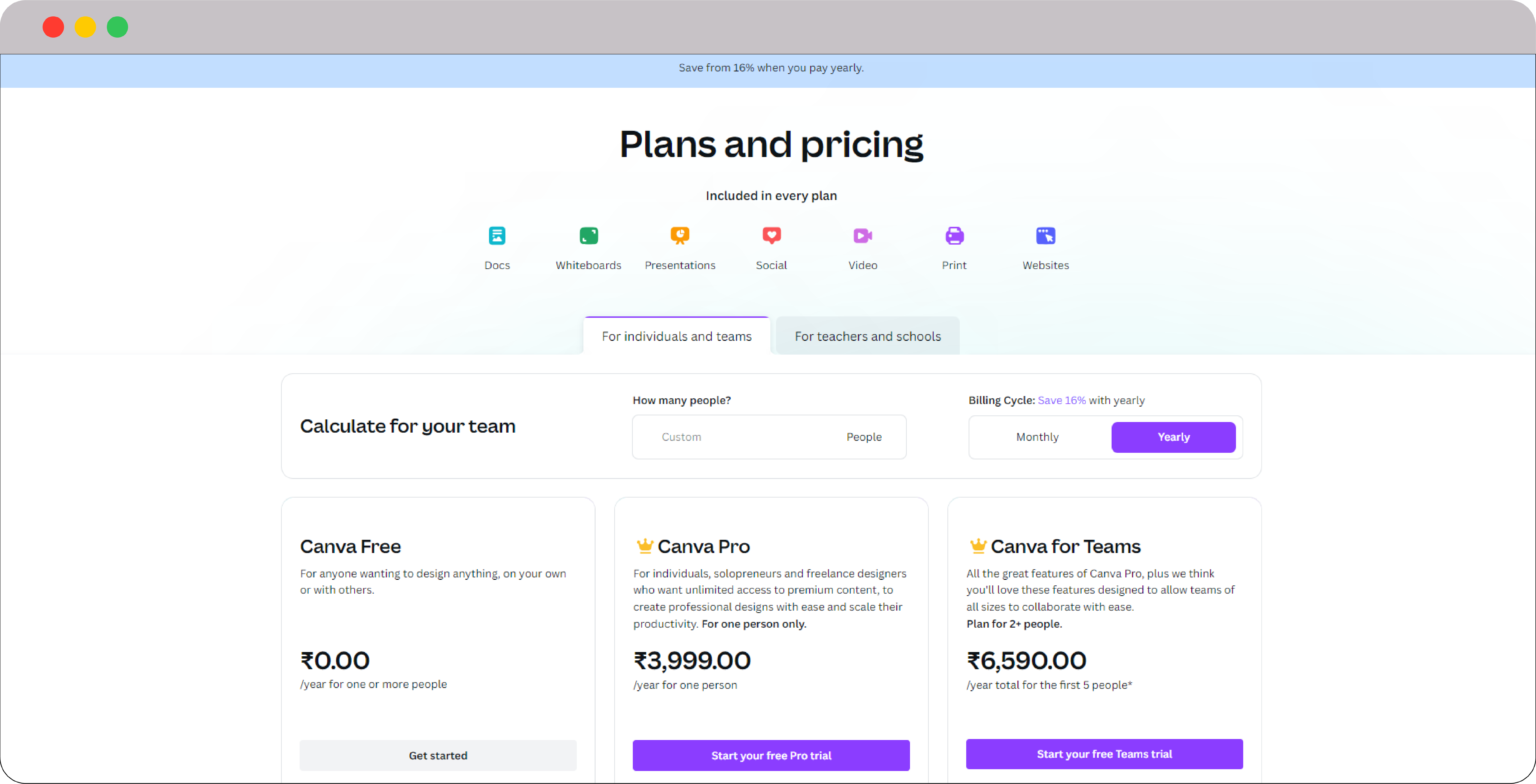Select the Print icon
The width and height of the screenshot is (1536, 784).
pyautogui.click(x=953, y=235)
